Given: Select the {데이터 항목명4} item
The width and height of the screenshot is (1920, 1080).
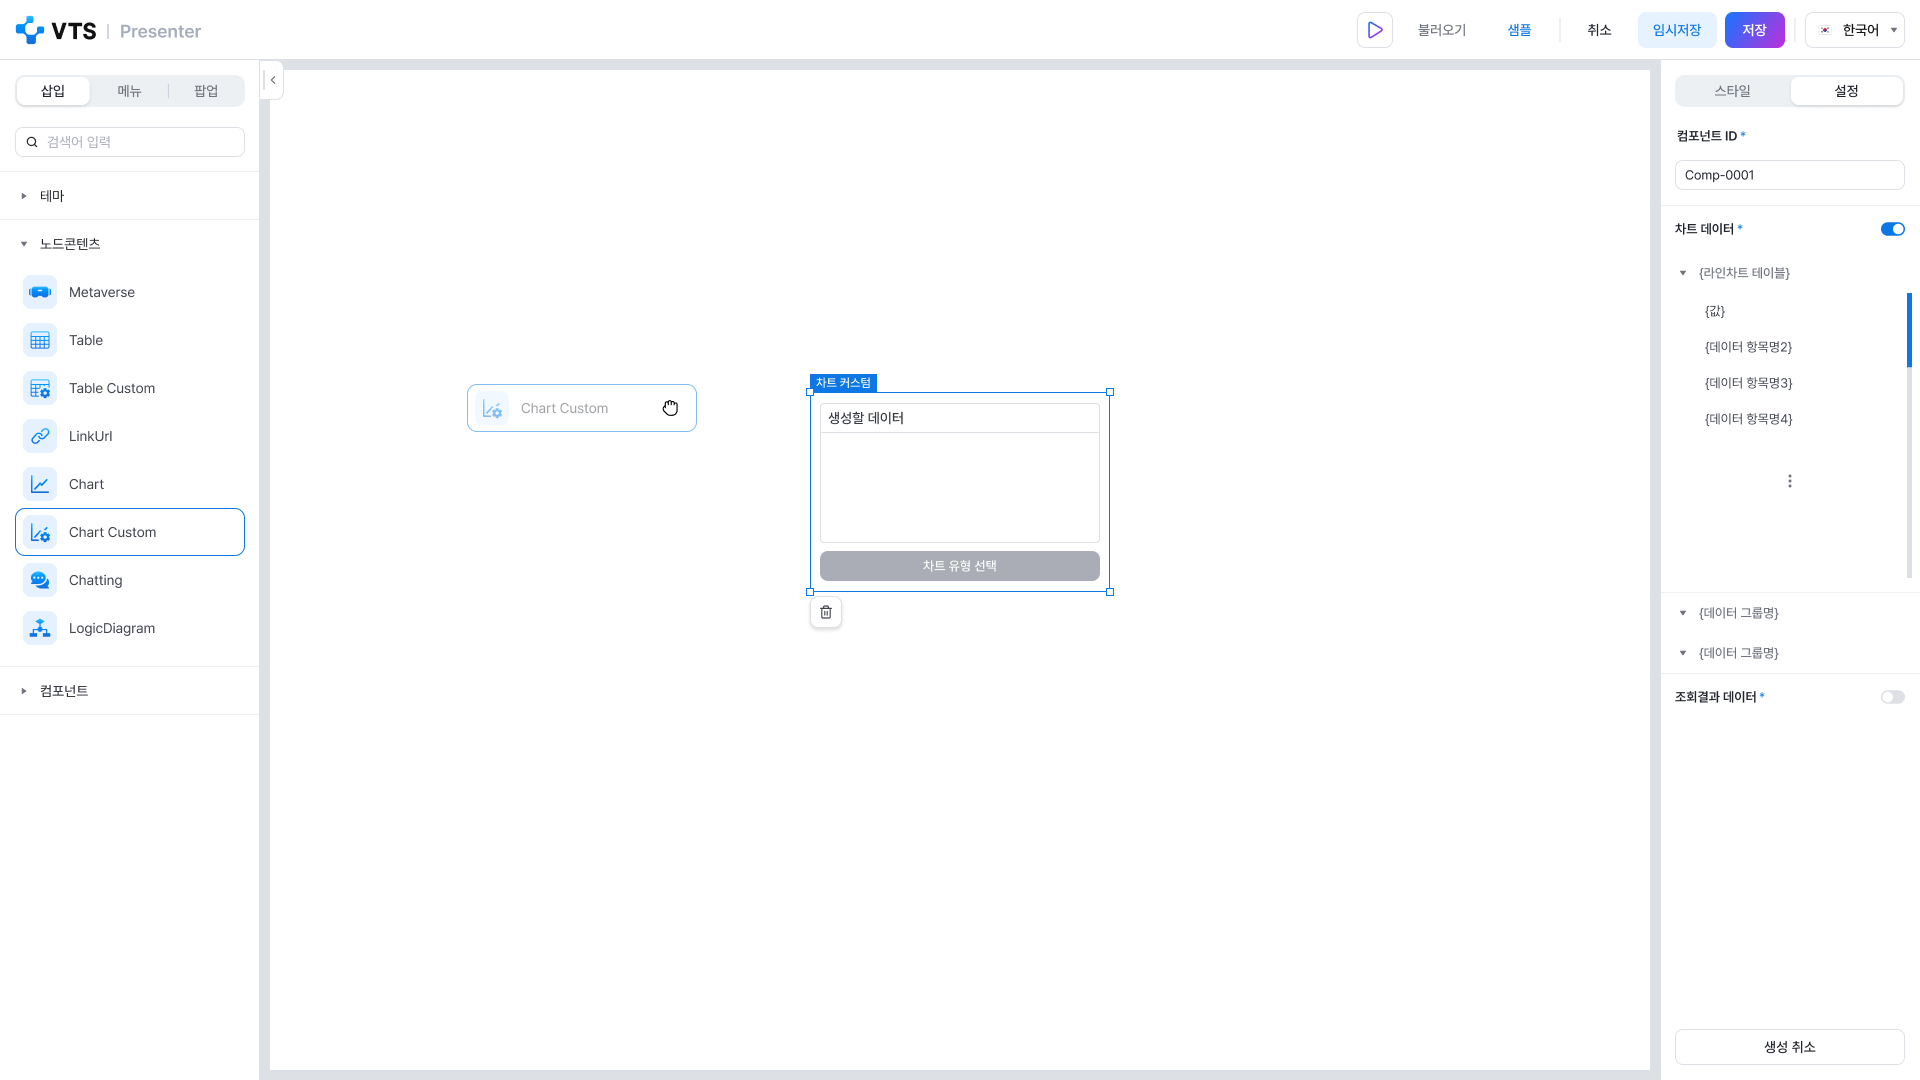Looking at the screenshot, I should click(x=1748, y=419).
